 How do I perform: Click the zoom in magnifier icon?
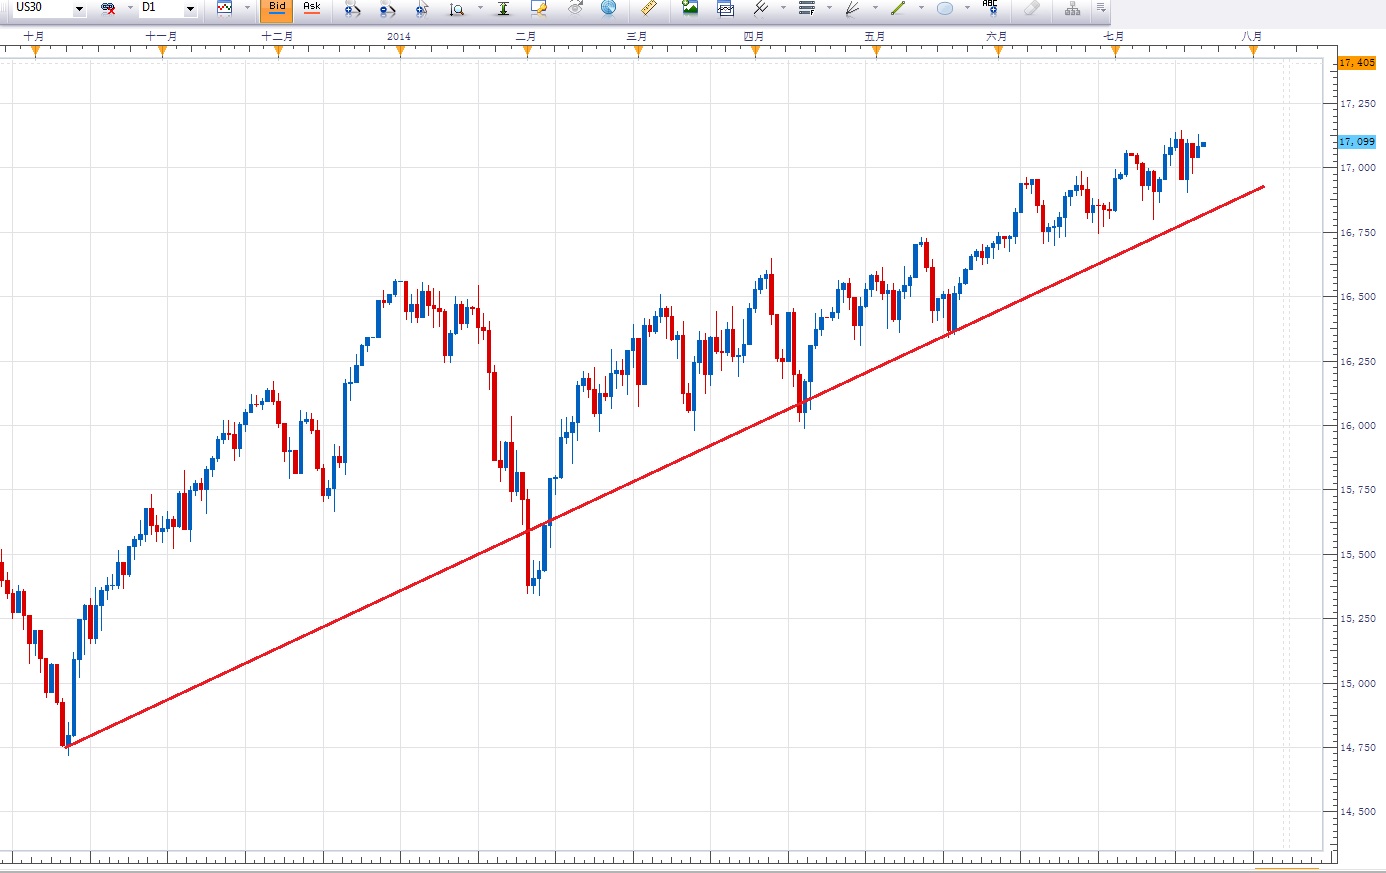[352, 8]
